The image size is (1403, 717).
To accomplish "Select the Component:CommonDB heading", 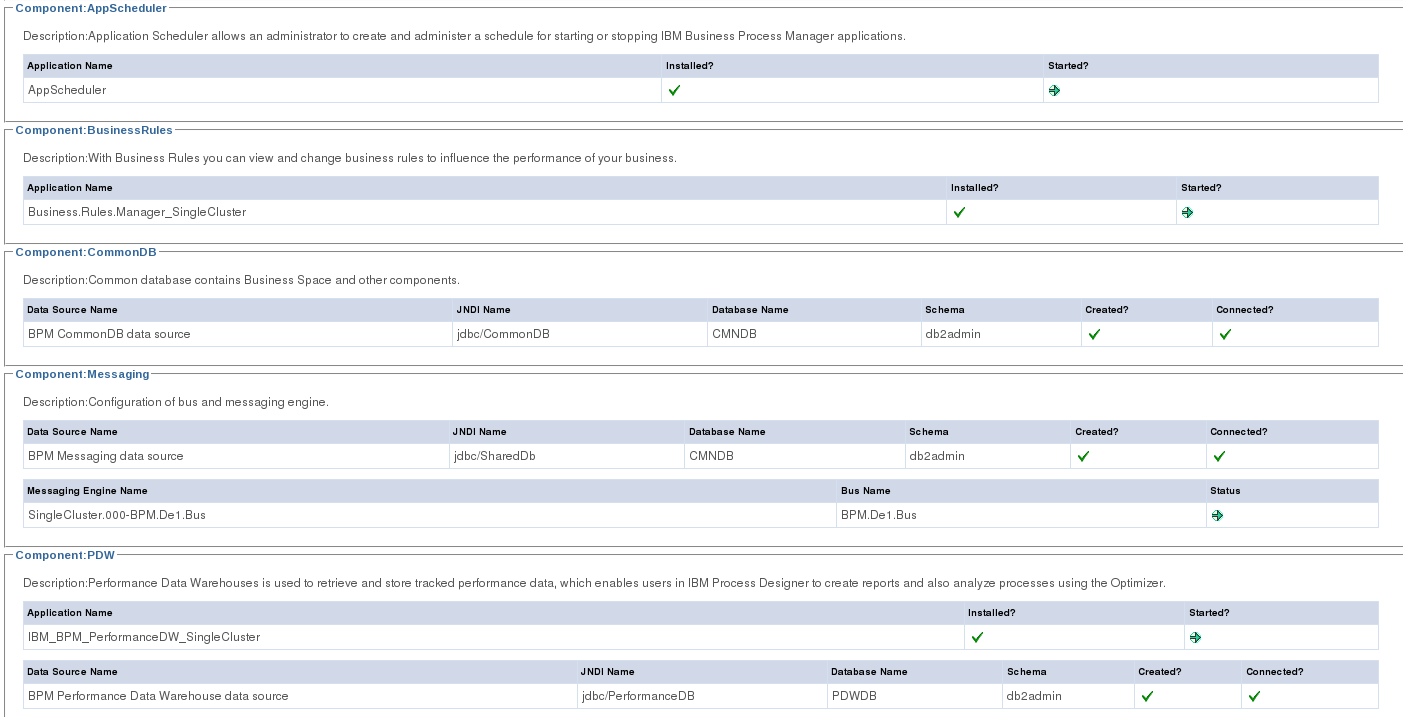I will (86, 252).
